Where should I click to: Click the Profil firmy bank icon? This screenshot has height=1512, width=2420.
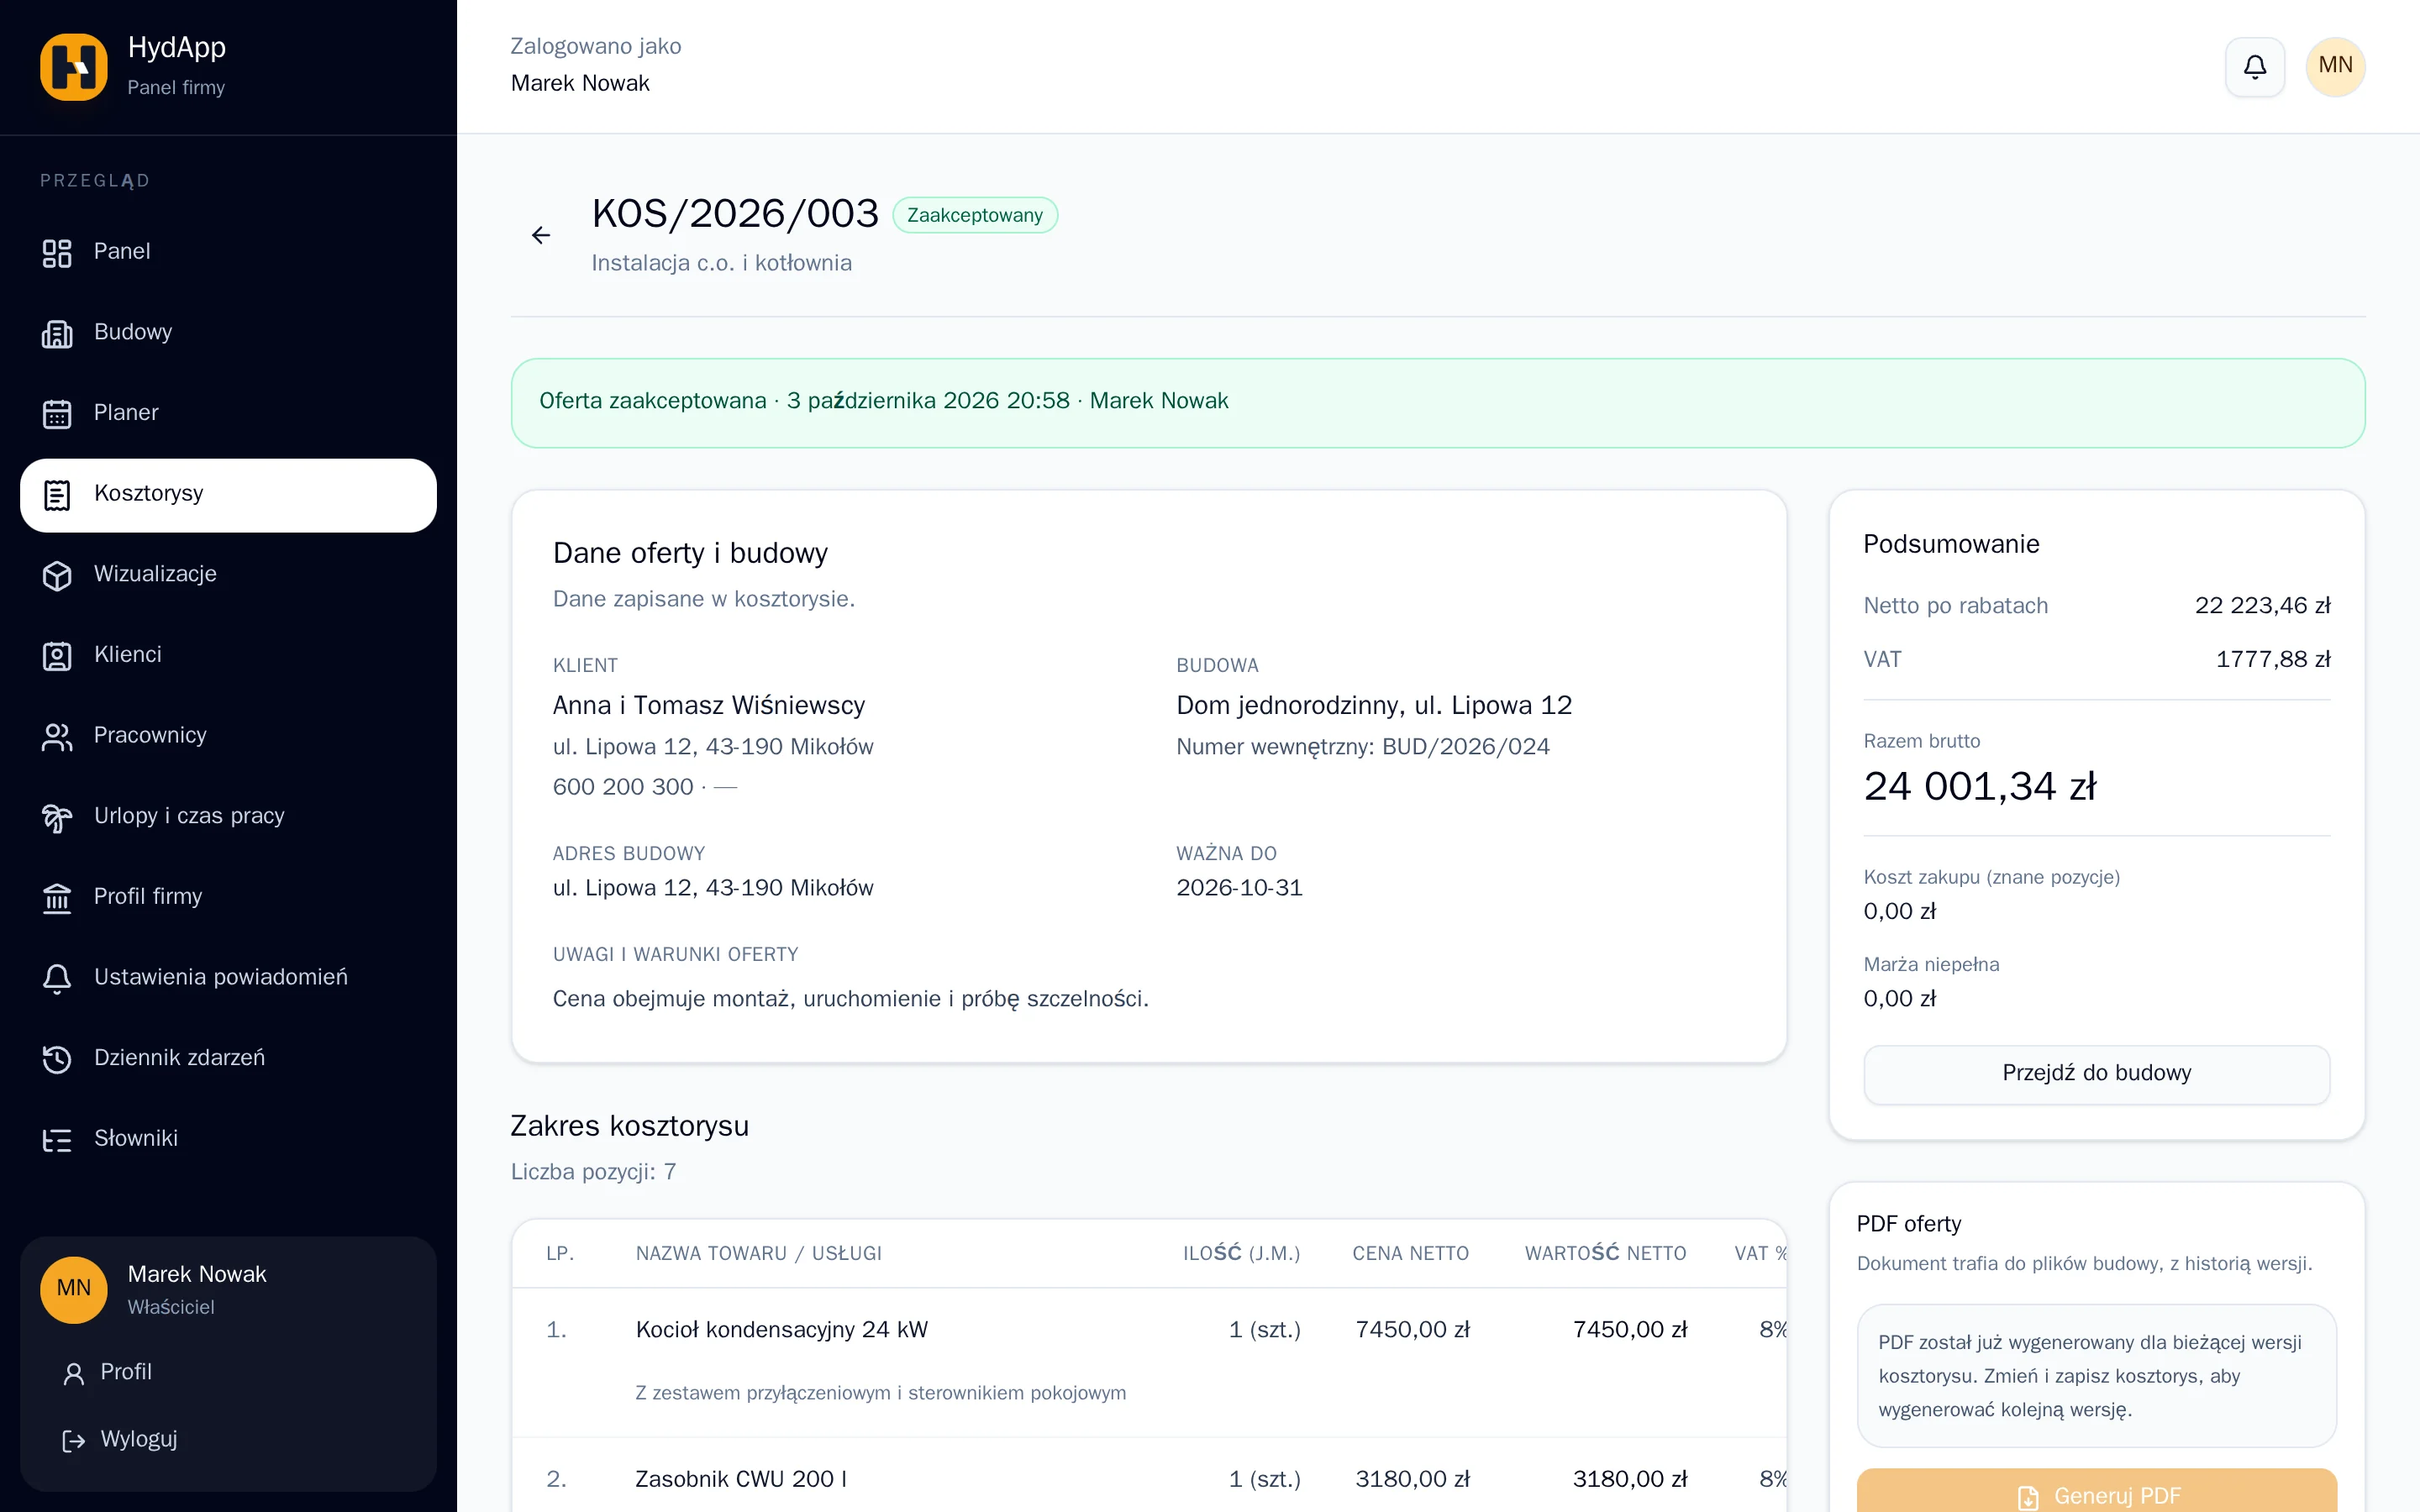pyautogui.click(x=57, y=898)
